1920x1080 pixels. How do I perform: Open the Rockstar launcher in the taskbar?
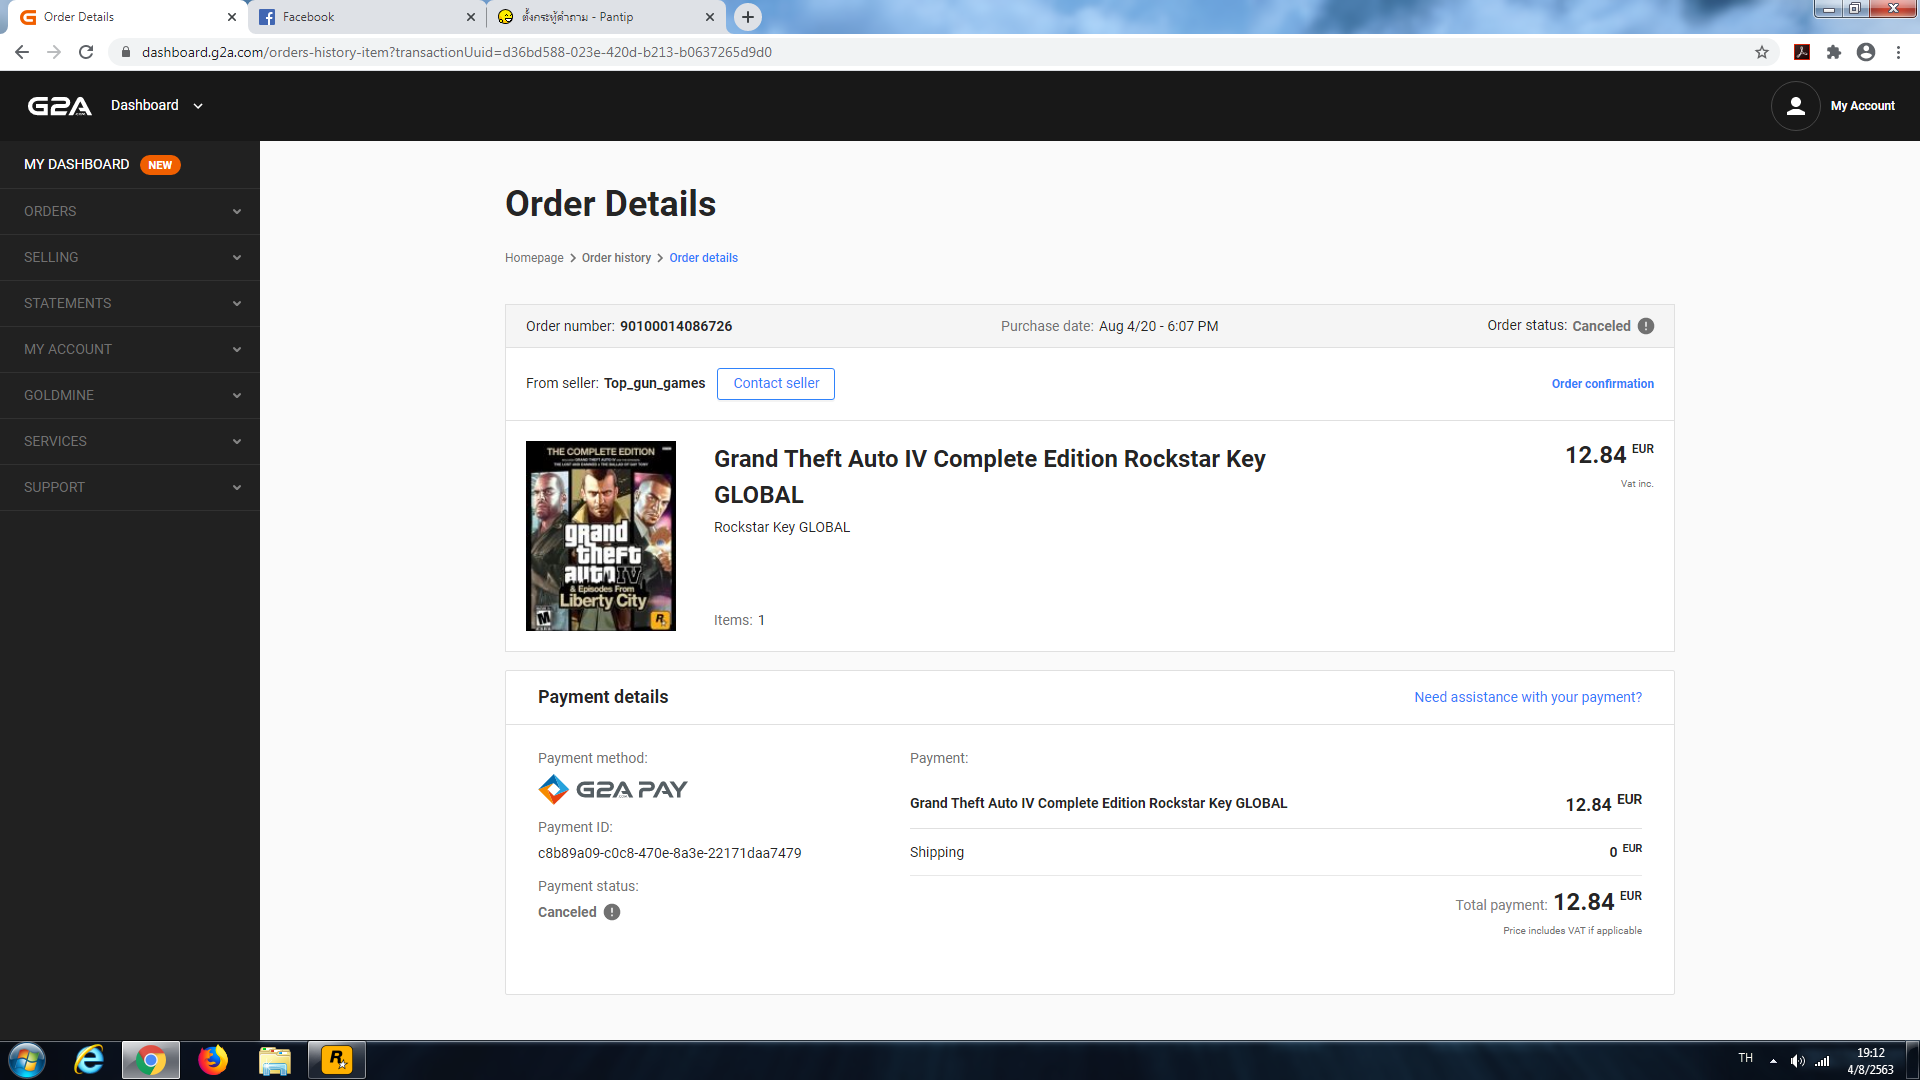(x=337, y=1059)
